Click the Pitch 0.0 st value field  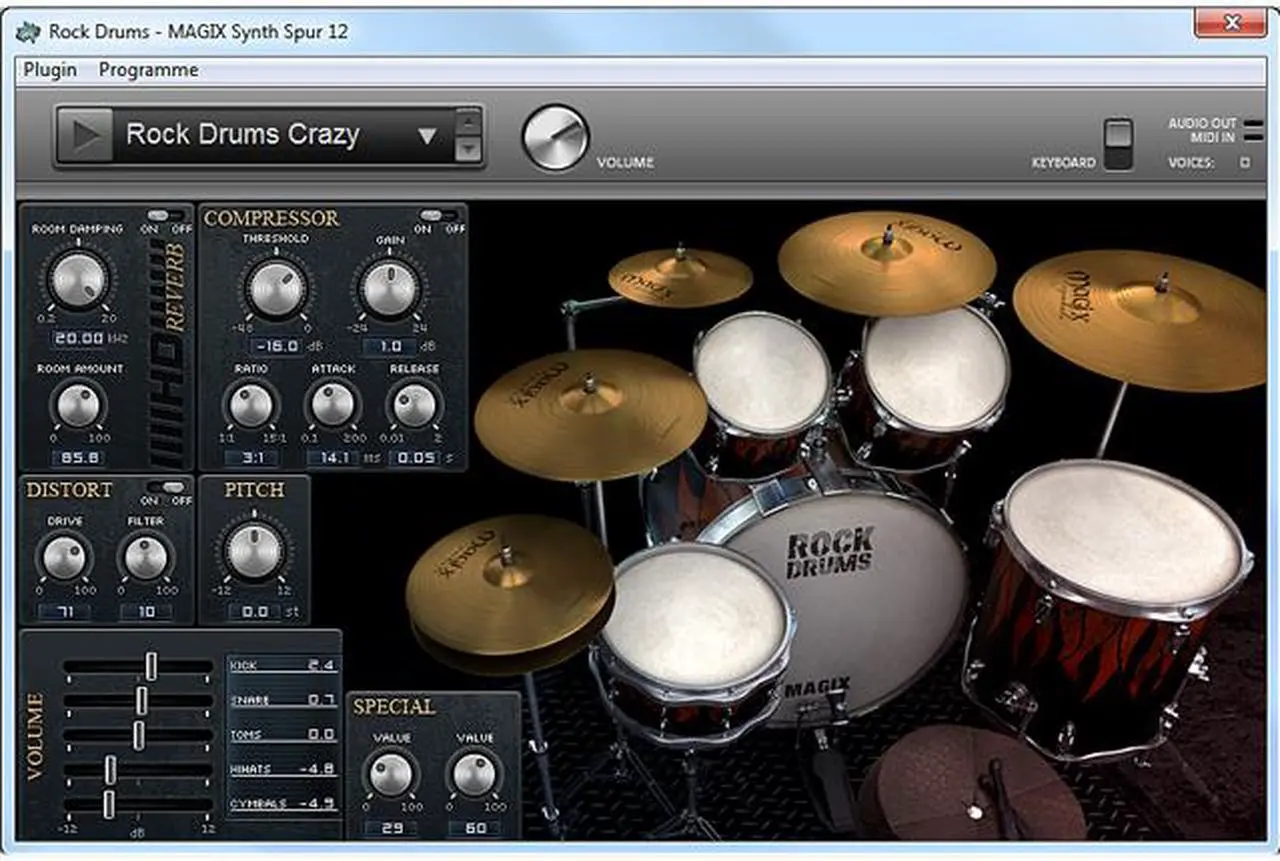pyautogui.click(x=255, y=611)
